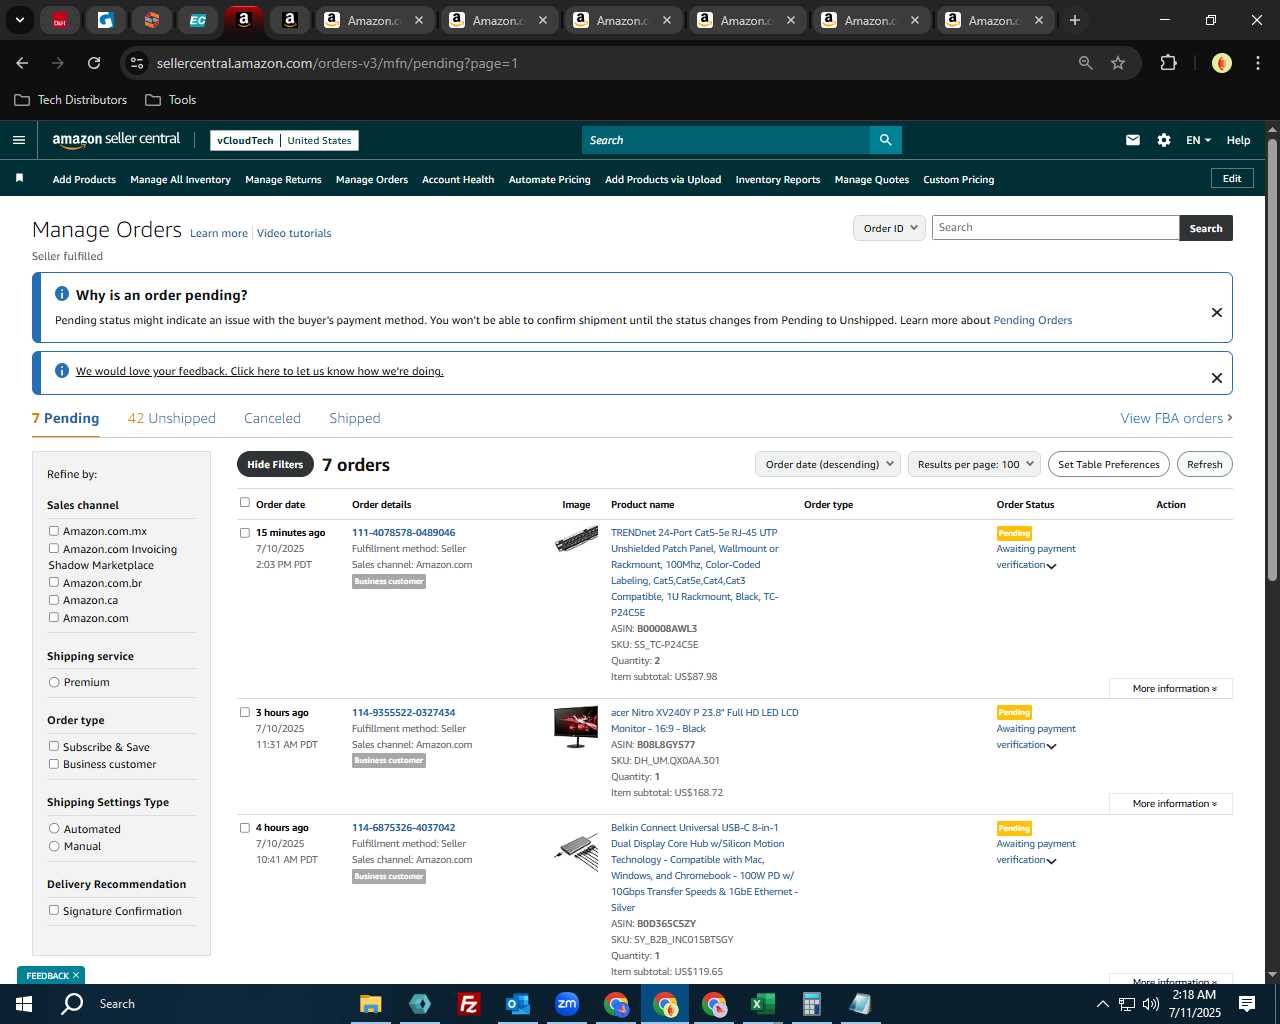Viewport: 1280px width, 1024px height.
Task: Click the Set Table Preferences button
Action: 1109,464
